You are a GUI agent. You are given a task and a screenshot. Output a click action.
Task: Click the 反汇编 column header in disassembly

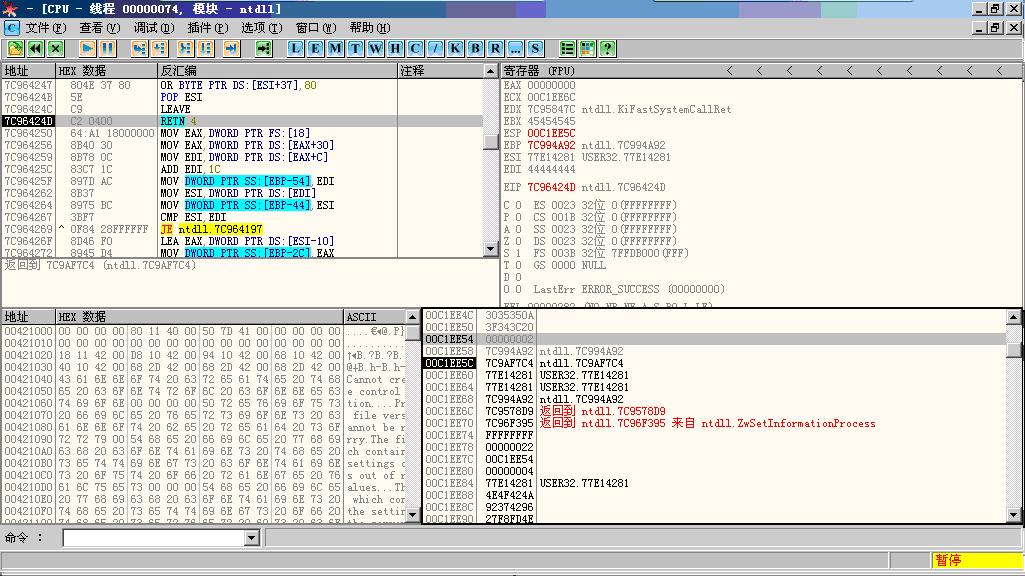[277, 71]
